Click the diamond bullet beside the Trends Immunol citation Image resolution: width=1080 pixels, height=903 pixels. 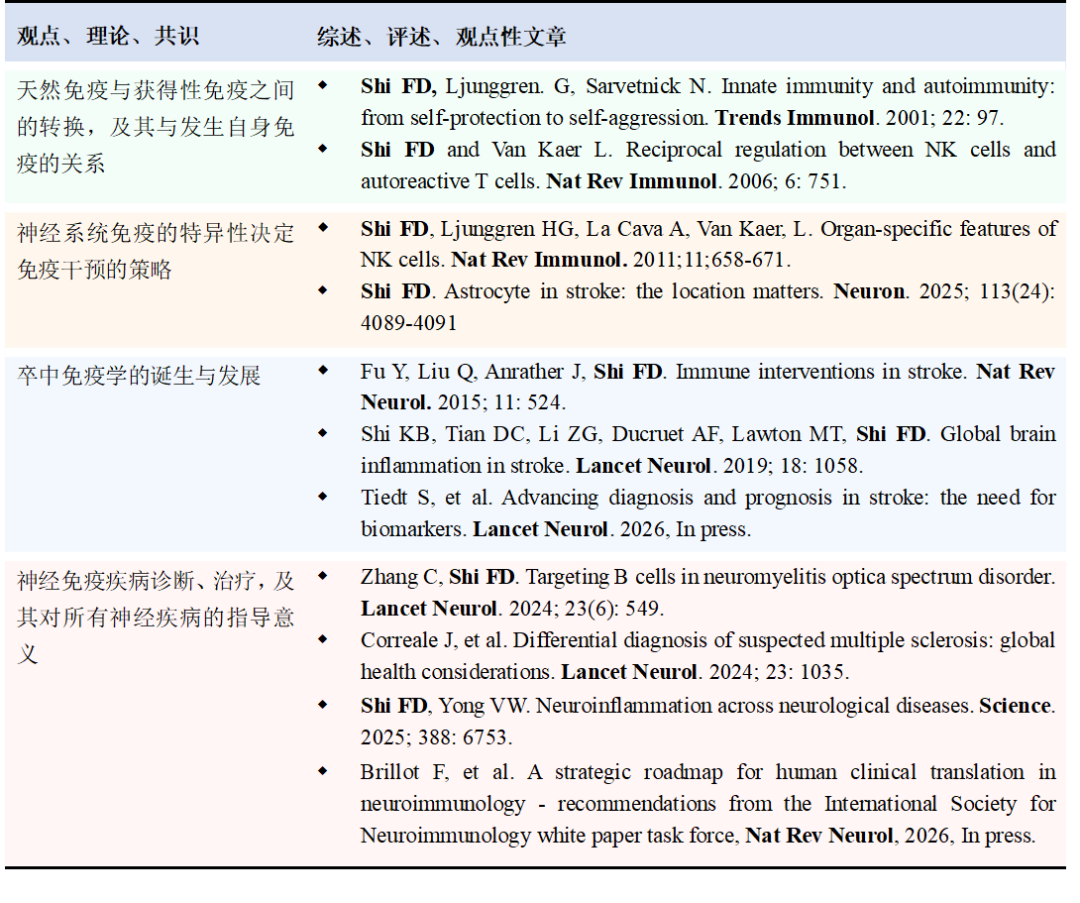pos(325,87)
